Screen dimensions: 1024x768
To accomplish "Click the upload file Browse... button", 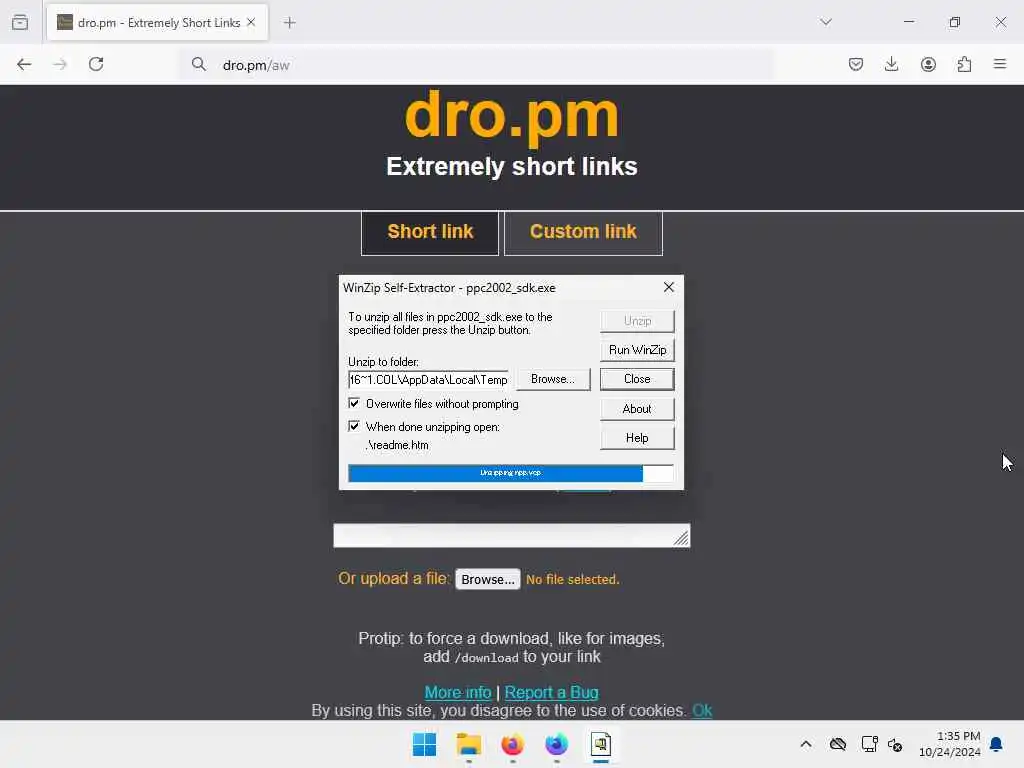I will [488, 579].
